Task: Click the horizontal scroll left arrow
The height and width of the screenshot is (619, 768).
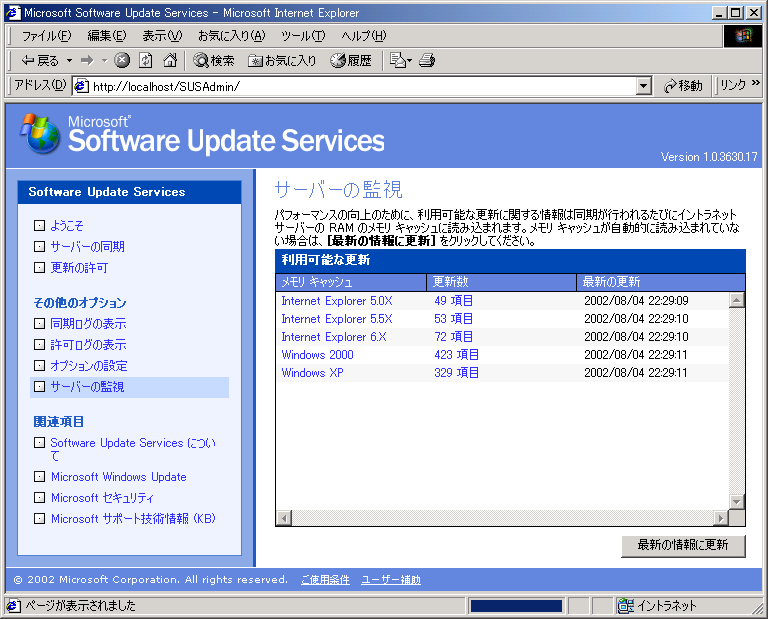Action: coord(284,518)
